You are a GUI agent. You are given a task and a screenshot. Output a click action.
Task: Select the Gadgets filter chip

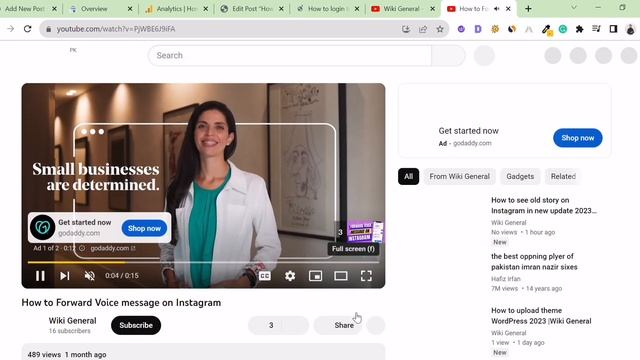[x=520, y=176]
